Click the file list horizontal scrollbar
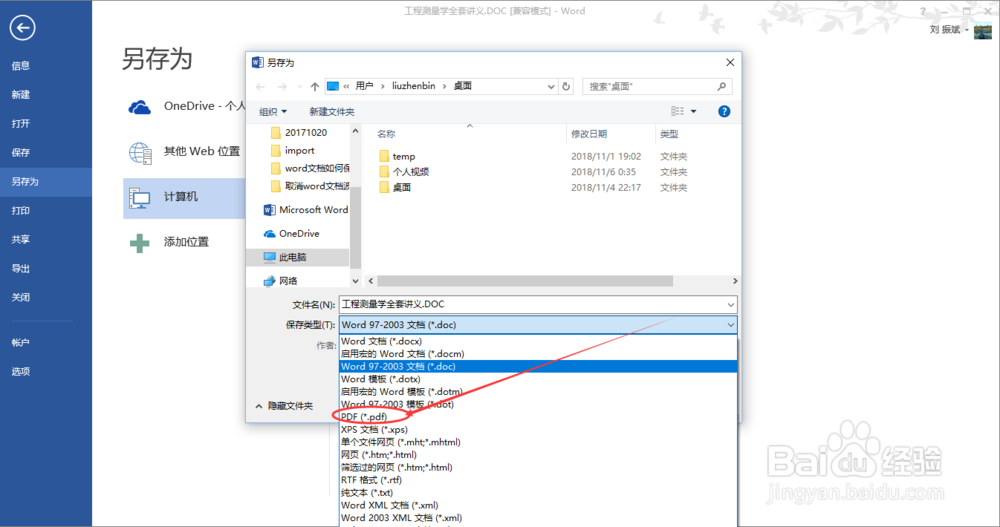This screenshot has height=527, width=1000. click(525, 281)
